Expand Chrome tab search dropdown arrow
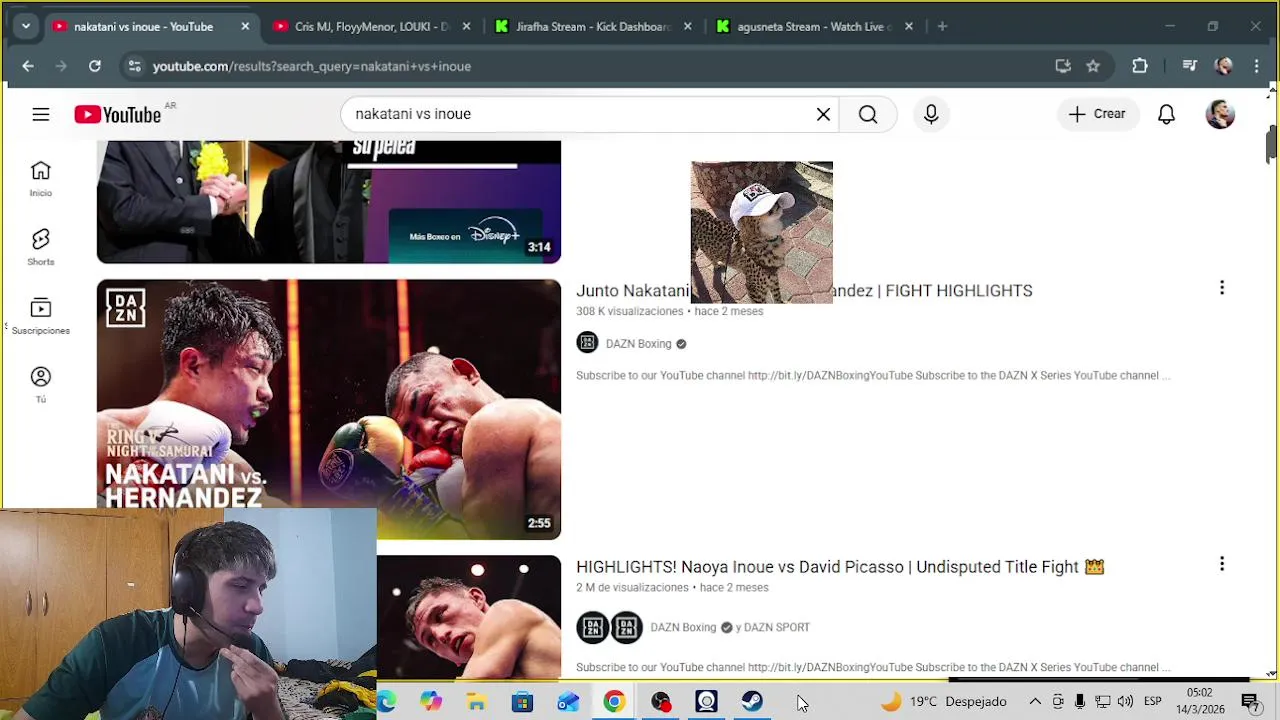 pyautogui.click(x=25, y=26)
